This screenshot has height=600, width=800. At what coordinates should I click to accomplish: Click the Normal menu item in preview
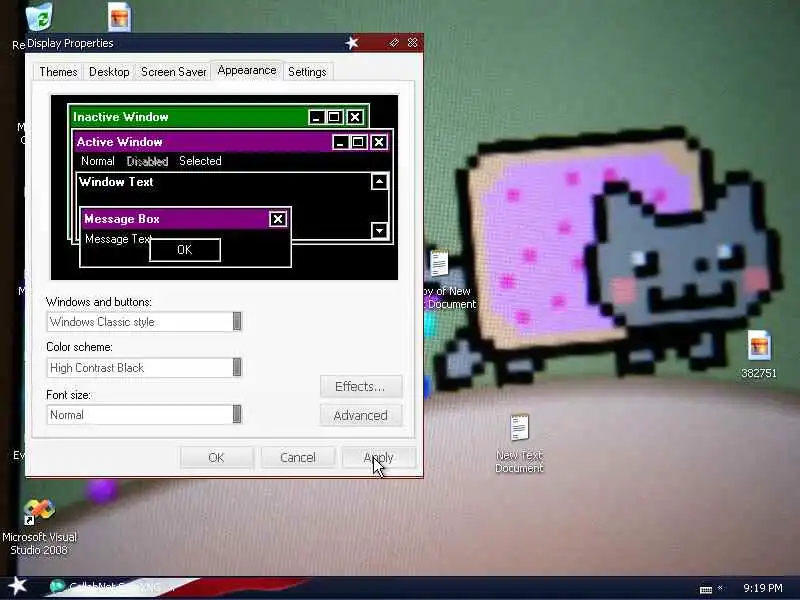click(x=97, y=161)
